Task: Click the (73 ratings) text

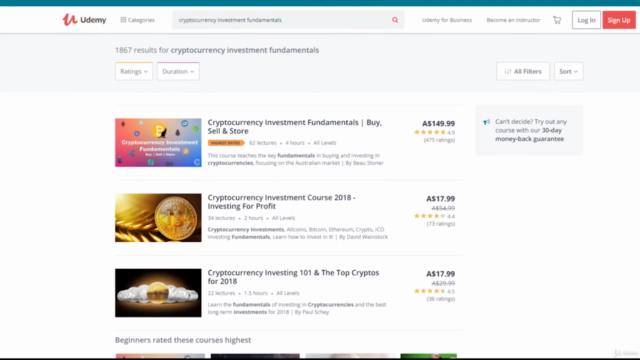Action: [x=441, y=224]
